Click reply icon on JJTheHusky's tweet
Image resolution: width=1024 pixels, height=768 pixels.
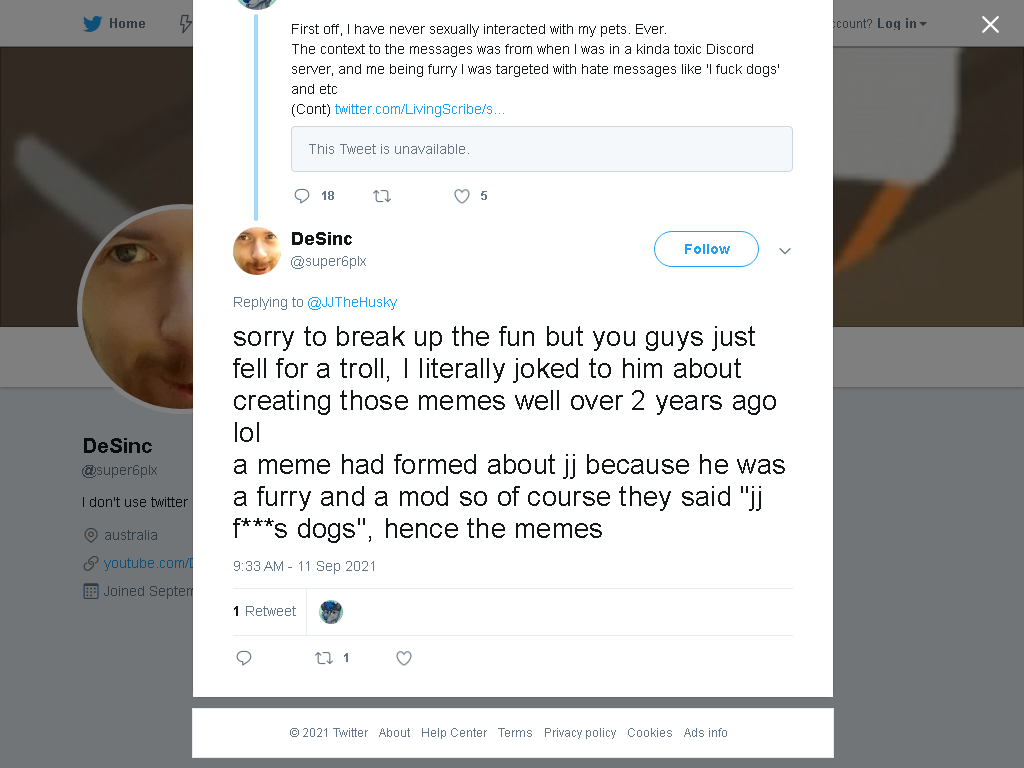(302, 196)
